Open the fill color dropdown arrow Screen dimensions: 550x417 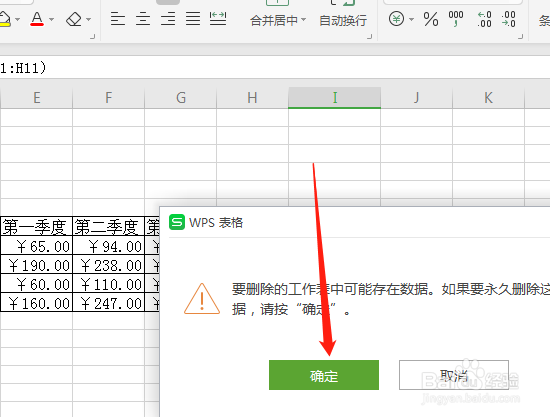18,19
